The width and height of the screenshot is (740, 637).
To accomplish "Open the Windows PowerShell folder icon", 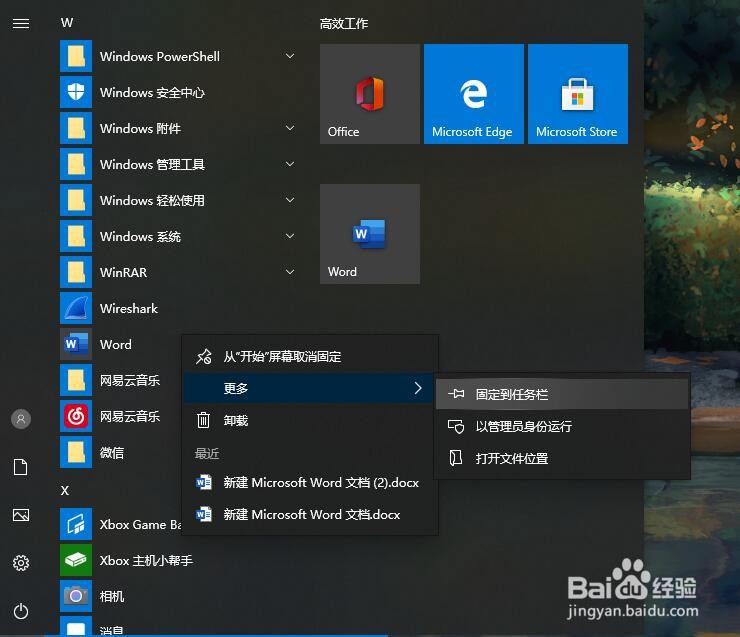I will (76, 56).
